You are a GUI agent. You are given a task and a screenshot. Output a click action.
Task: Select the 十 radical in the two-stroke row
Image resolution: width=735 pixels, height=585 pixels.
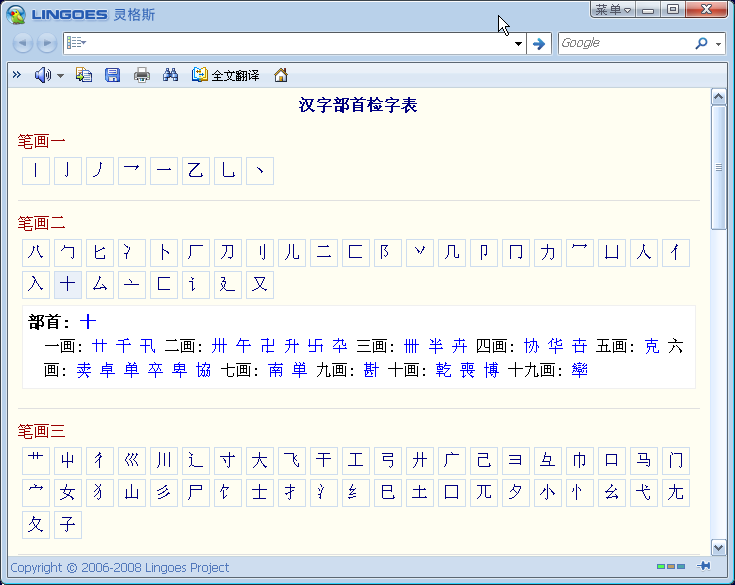68,285
